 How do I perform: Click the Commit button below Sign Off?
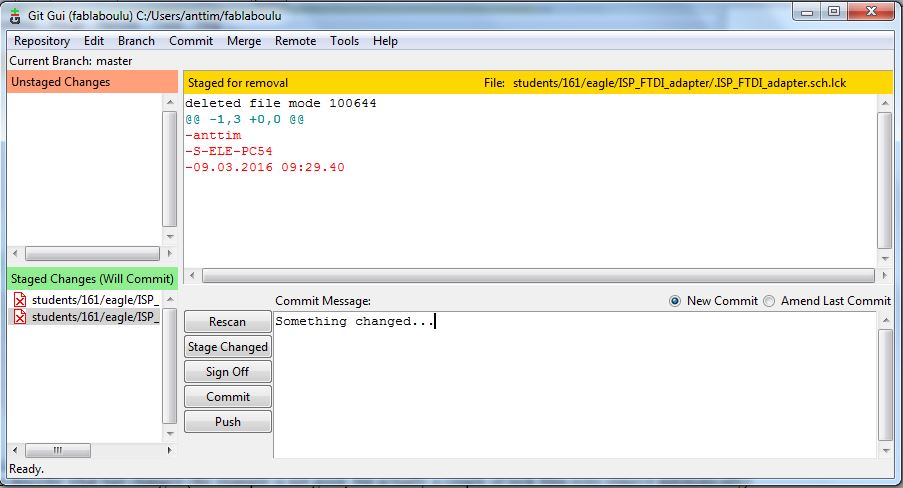[x=227, y=397]
